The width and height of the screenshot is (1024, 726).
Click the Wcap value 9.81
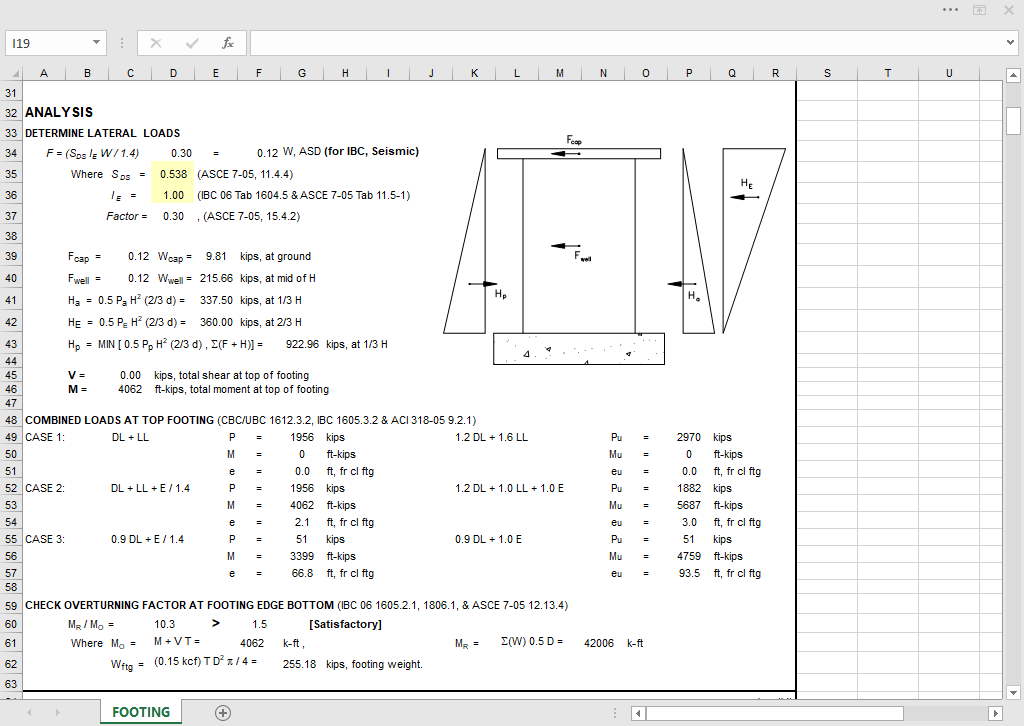coord(216,257)
